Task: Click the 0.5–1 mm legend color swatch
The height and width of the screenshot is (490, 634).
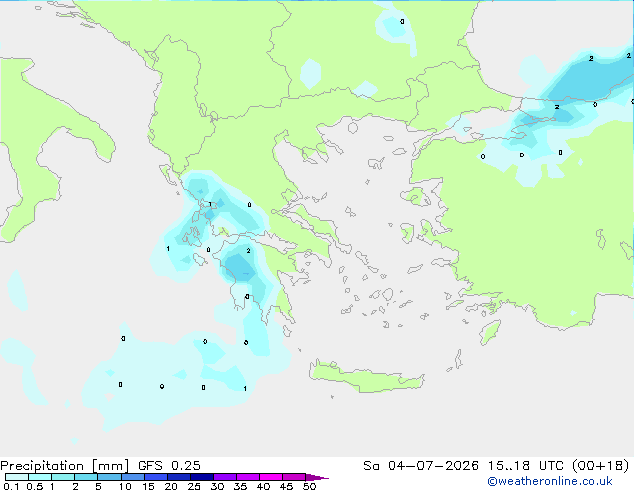Action: pos(40,477)
